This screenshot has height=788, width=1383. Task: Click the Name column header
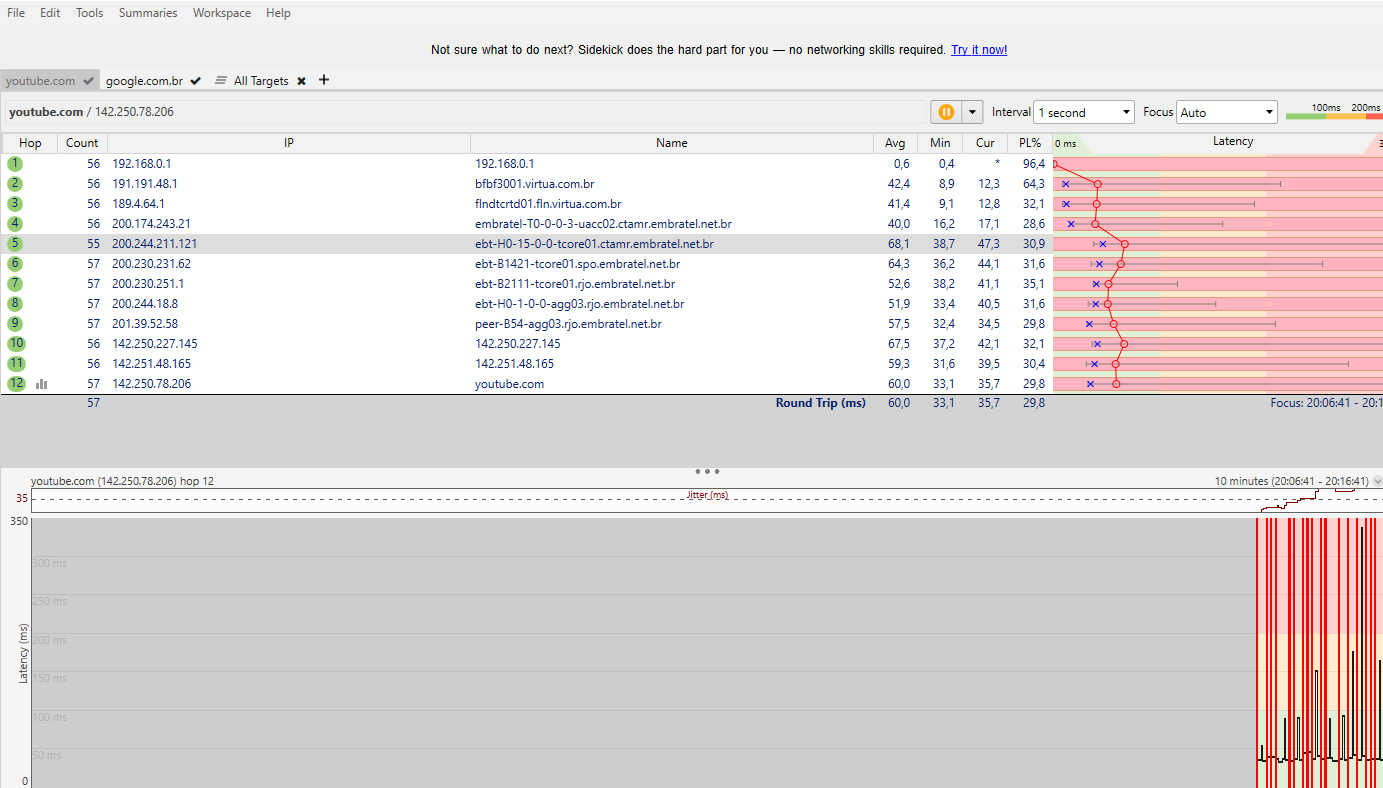point(672,143)
